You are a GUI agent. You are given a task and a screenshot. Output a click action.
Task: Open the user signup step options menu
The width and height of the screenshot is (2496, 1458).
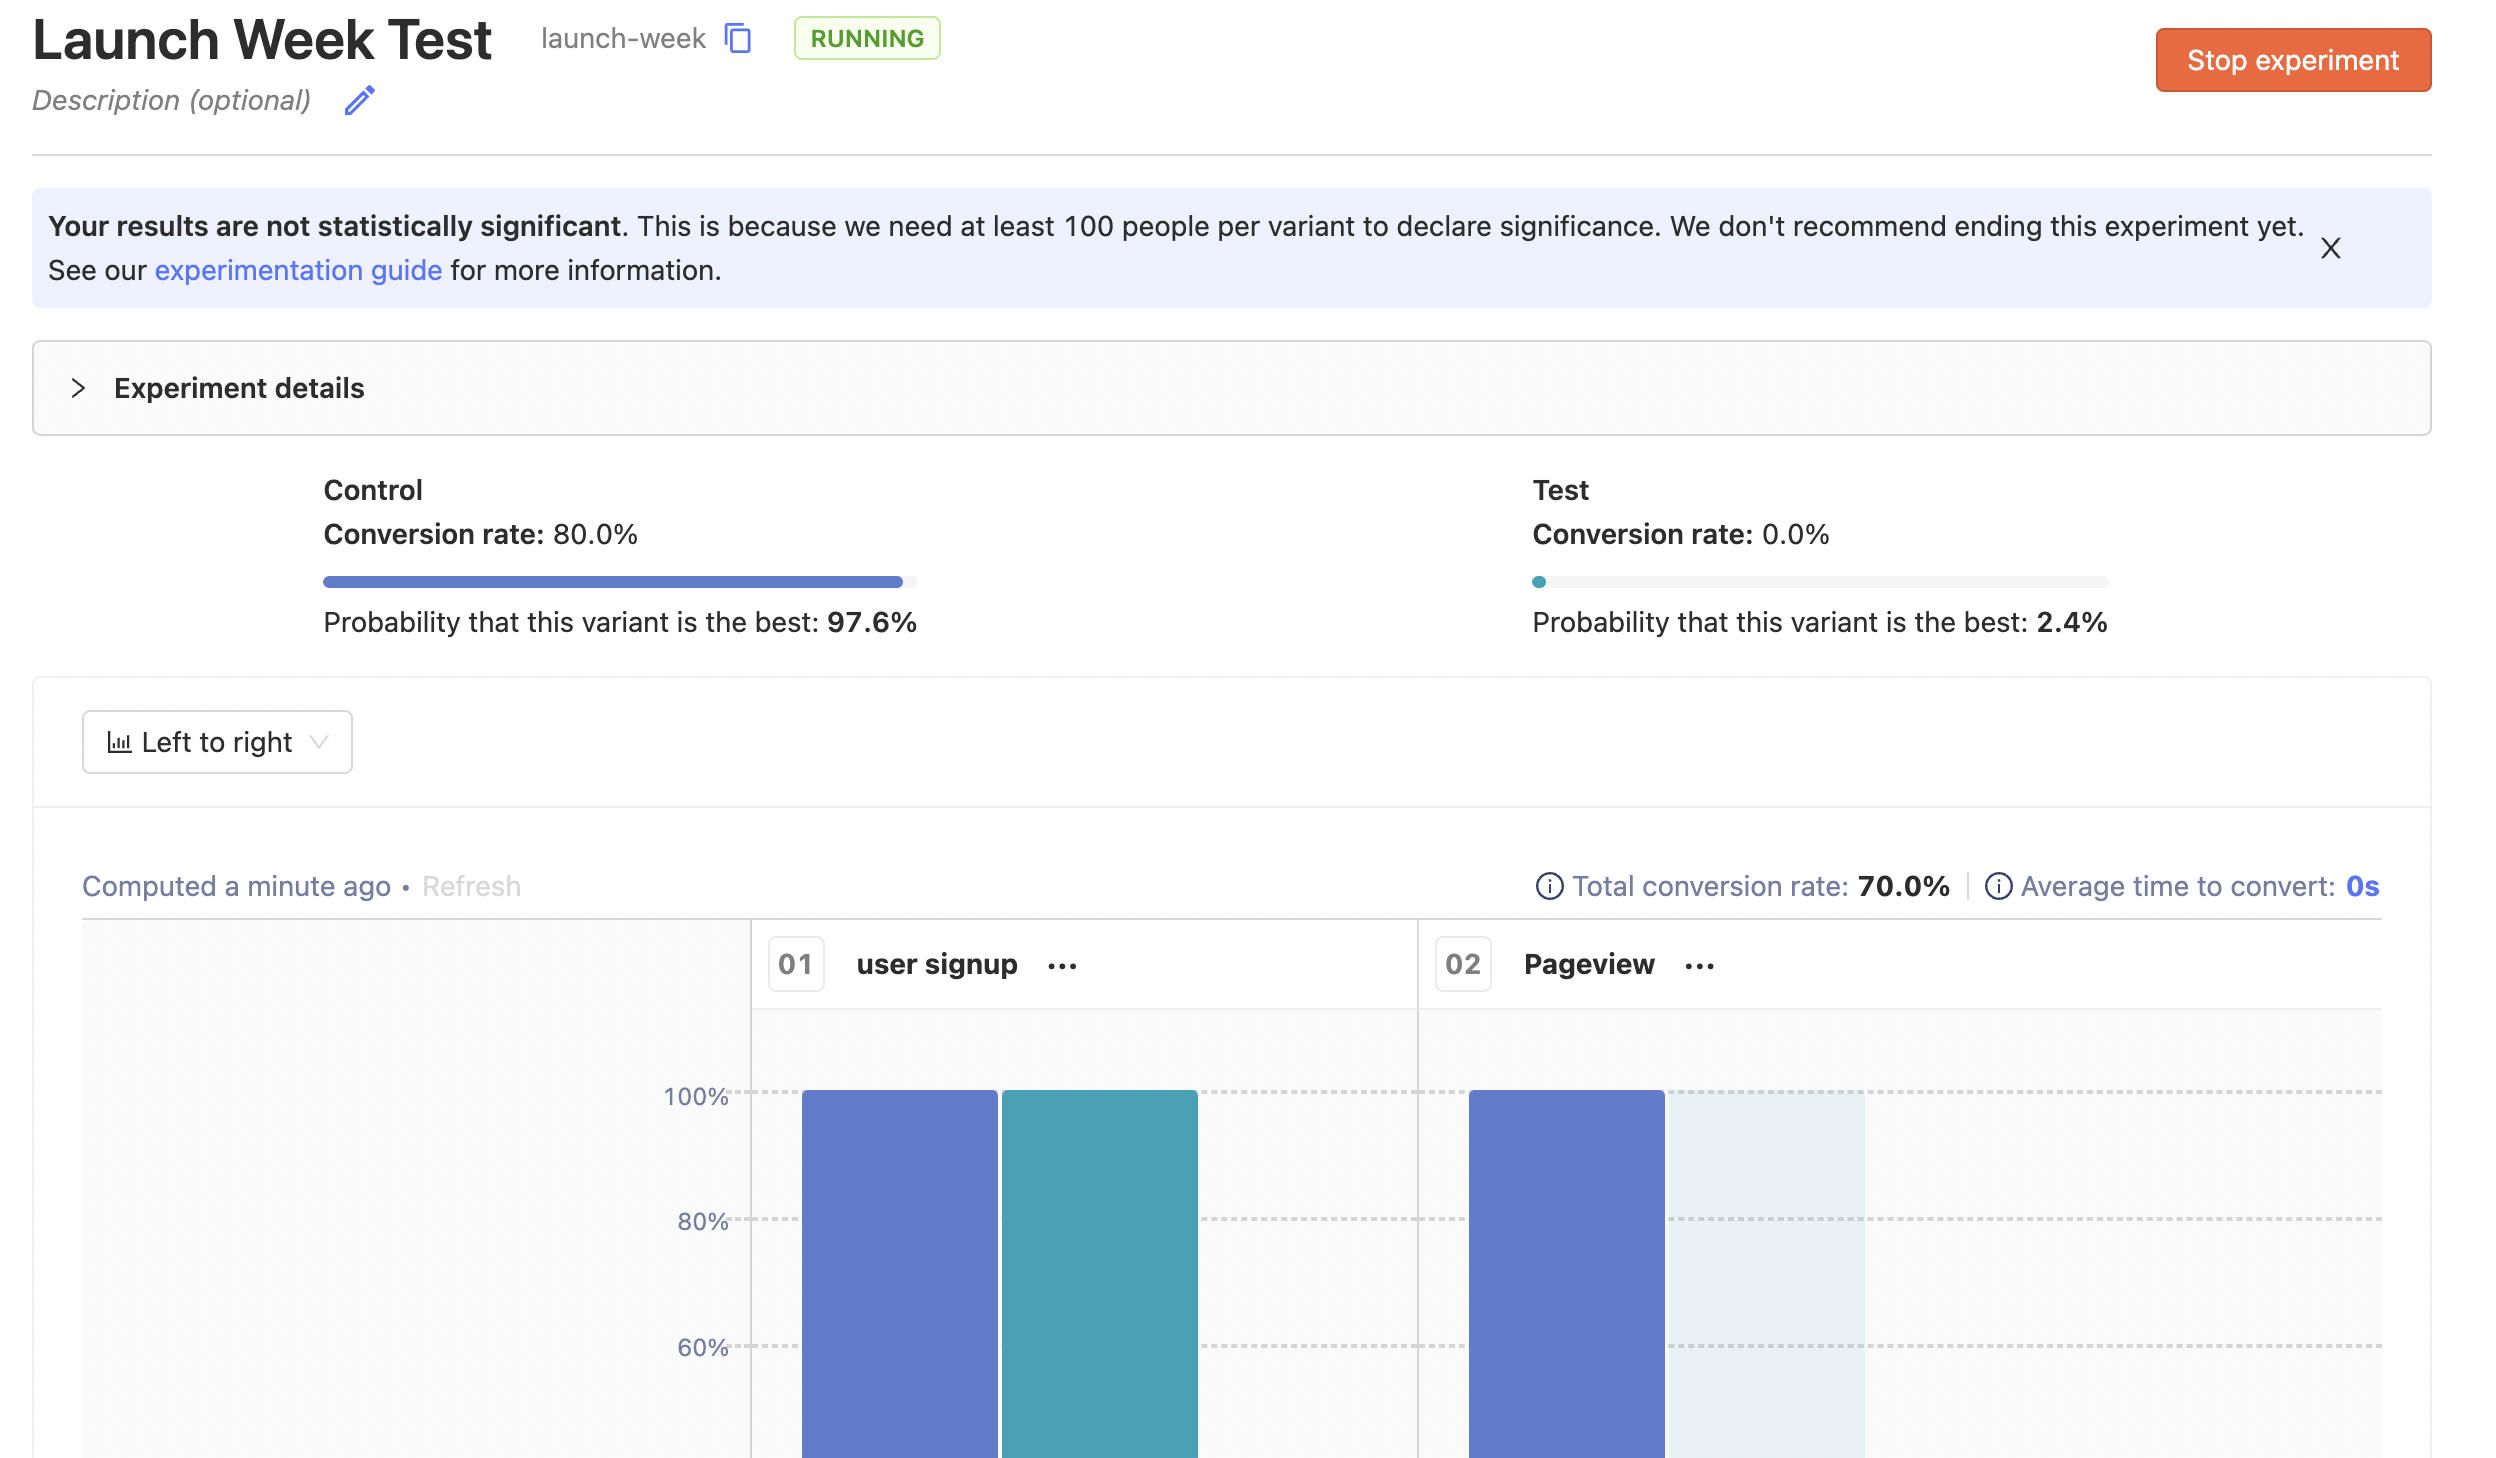[x=1062, y=965]
